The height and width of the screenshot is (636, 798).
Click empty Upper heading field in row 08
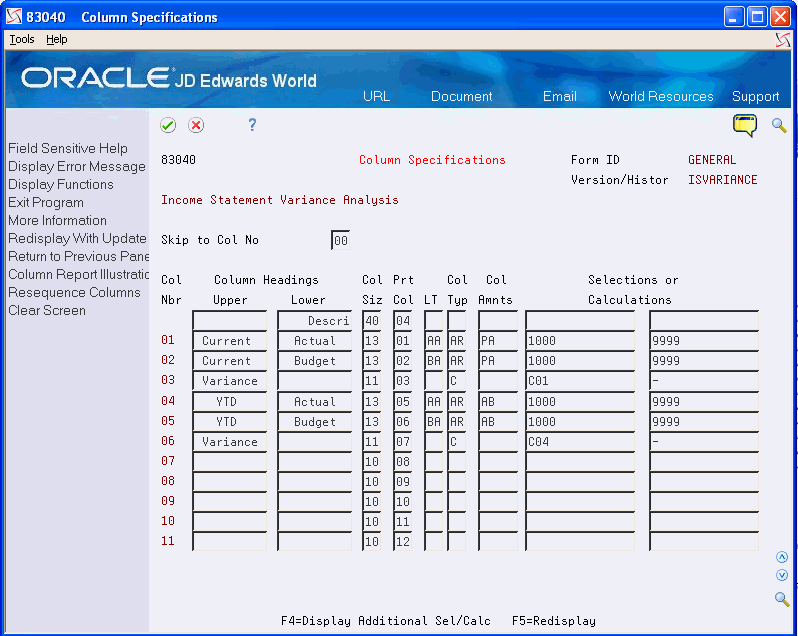(x=230, y=482)
